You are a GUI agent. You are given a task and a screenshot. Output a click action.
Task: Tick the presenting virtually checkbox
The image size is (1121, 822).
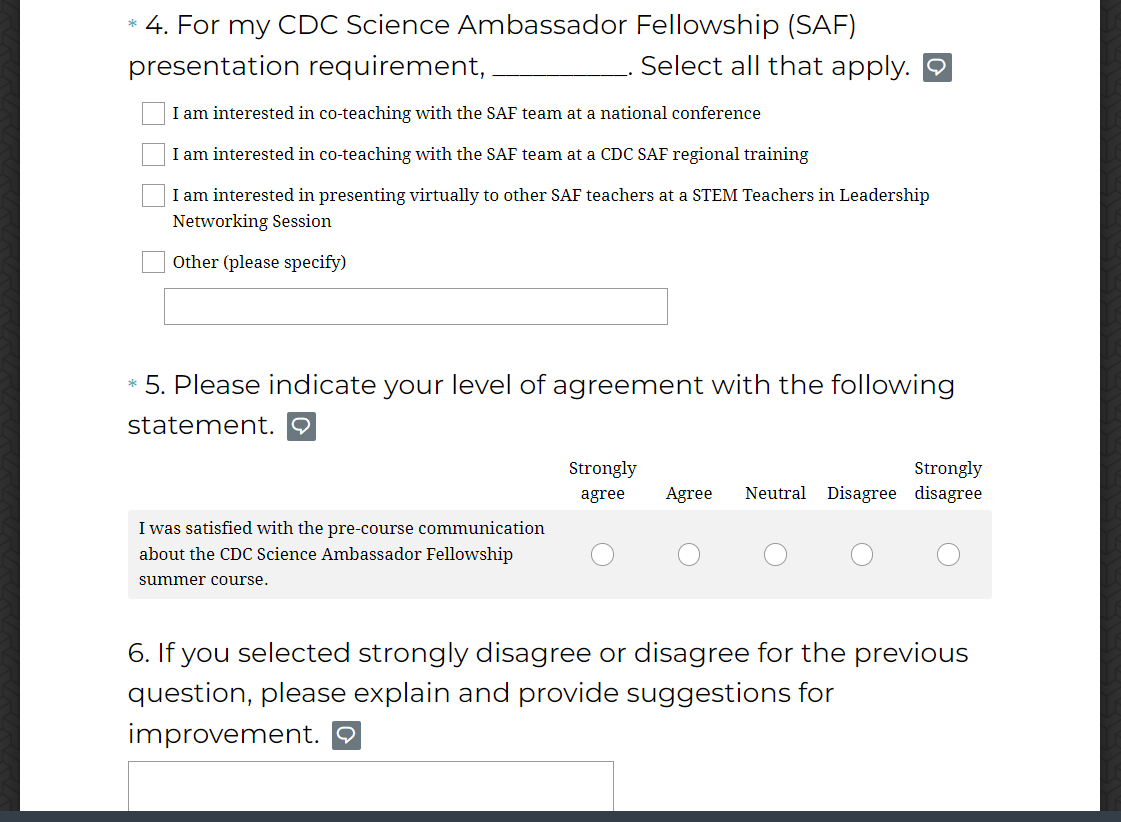point(153,196)
